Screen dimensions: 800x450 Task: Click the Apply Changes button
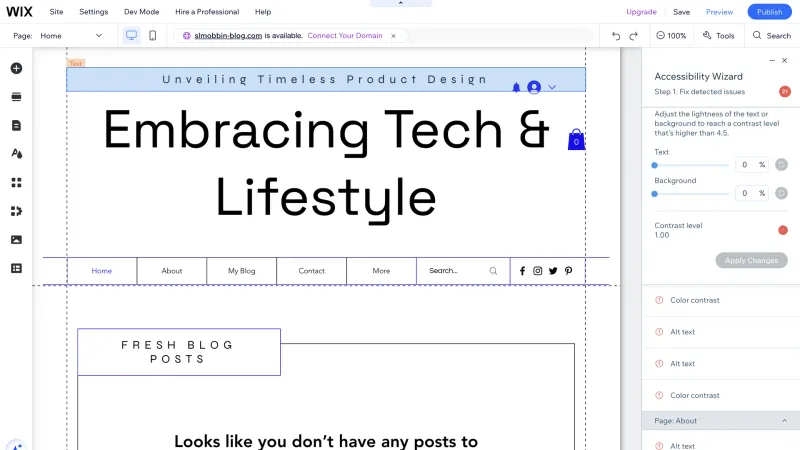click(x=752, y=260)
